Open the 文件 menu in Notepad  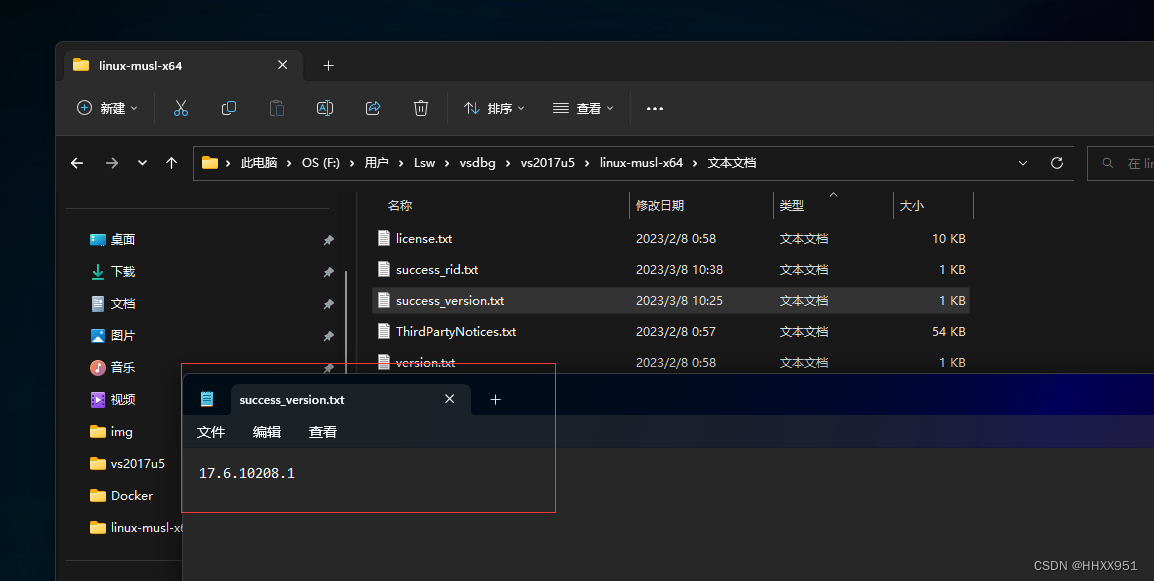[211, 432]
